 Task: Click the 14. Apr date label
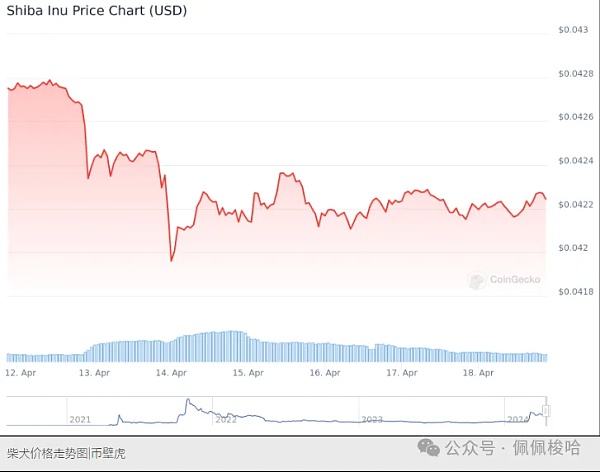171,372
